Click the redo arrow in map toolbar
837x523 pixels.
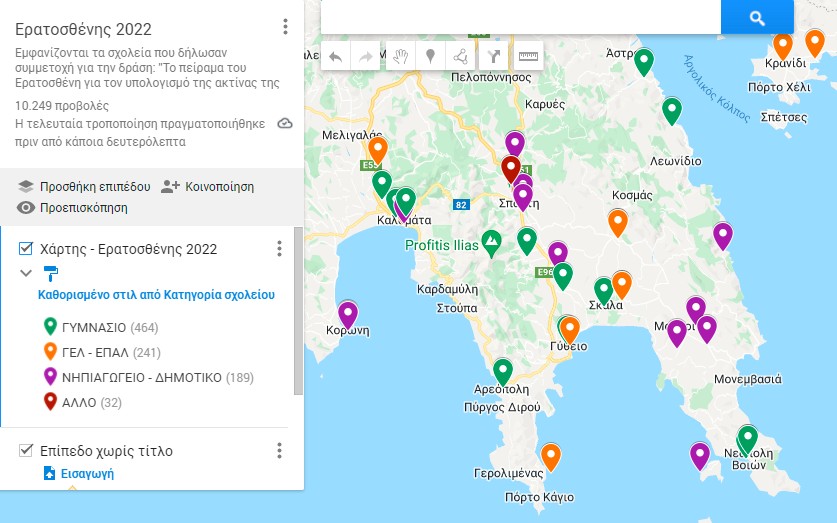pyautogui.click(x=366, y=57)
